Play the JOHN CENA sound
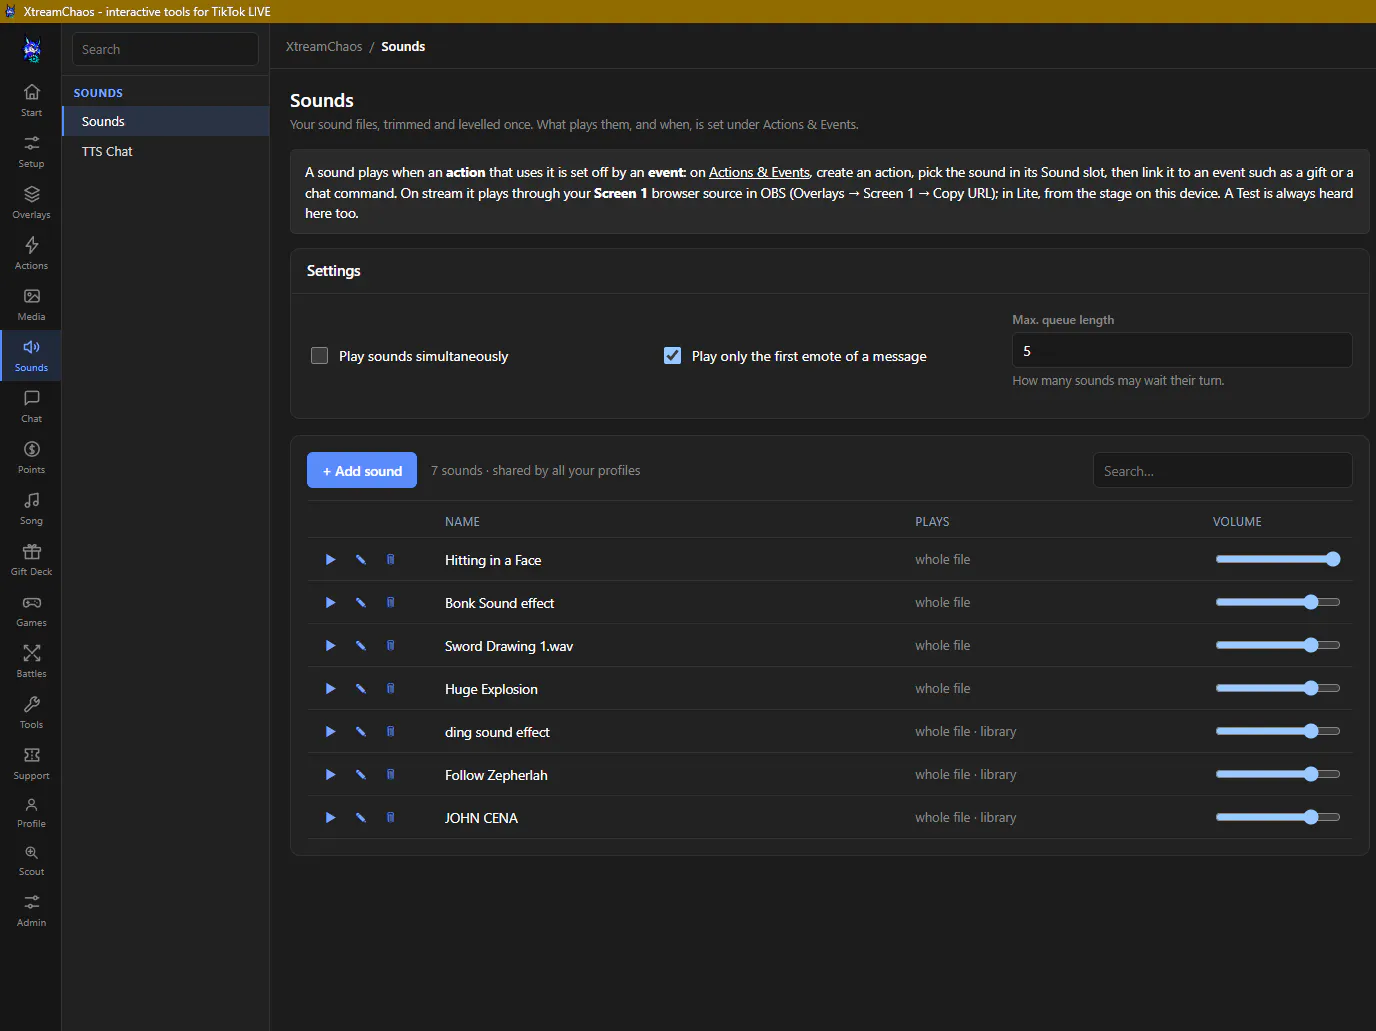The width and height of the screenshot is (1376, 1031). [x=330, y=818]
